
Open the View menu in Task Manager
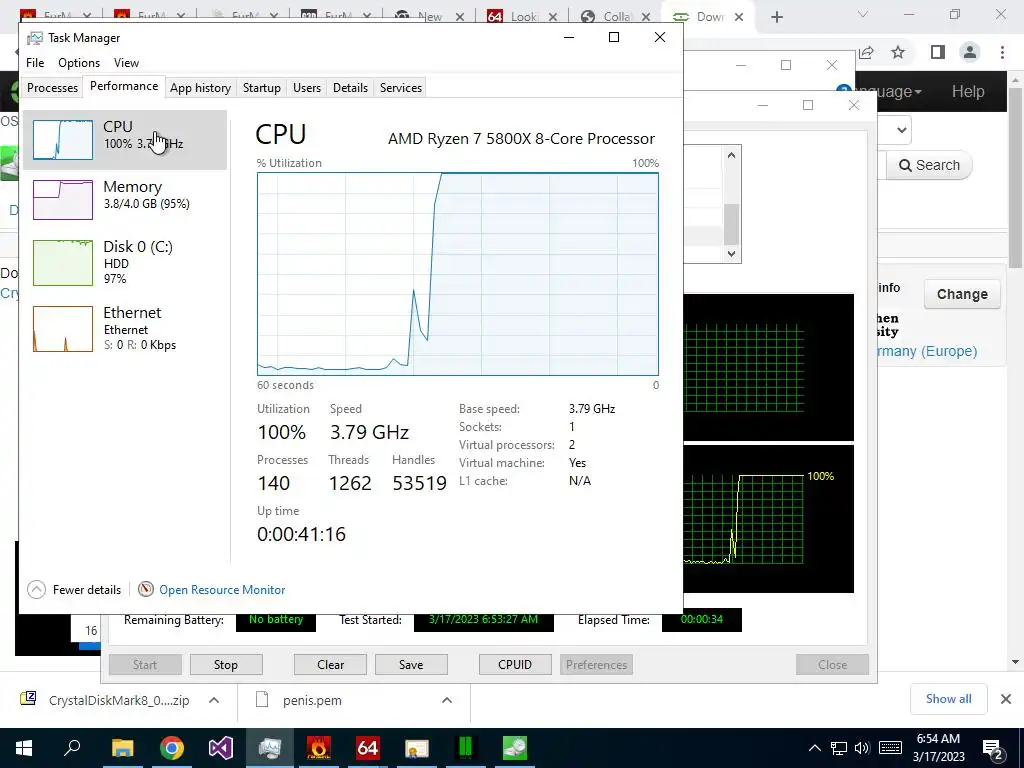(x=126, y=63)
